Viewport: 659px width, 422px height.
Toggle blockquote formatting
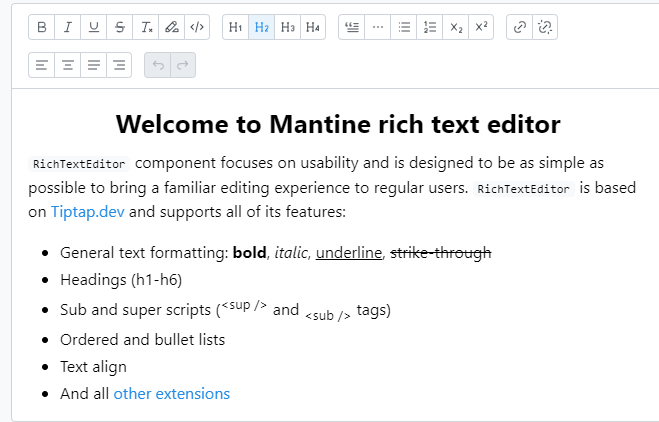pyautogui.click(x=351, y=27)
